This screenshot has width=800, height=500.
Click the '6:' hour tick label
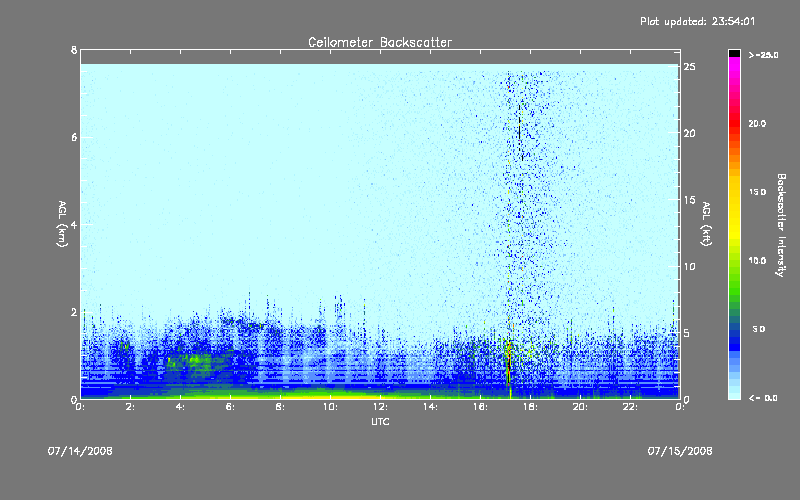coord(231,407)
